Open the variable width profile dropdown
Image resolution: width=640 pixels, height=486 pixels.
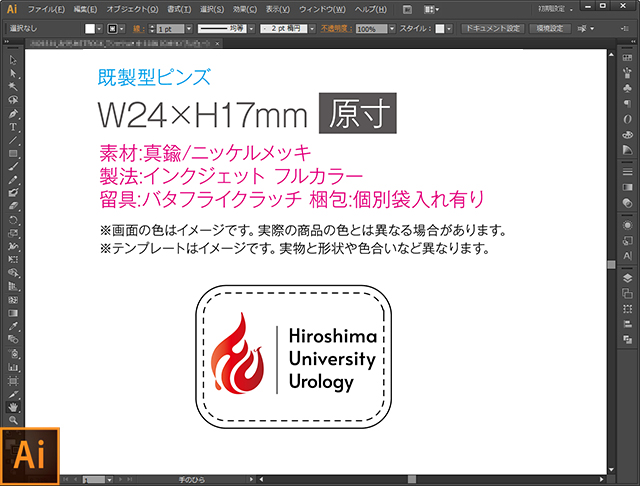(251, 29)
